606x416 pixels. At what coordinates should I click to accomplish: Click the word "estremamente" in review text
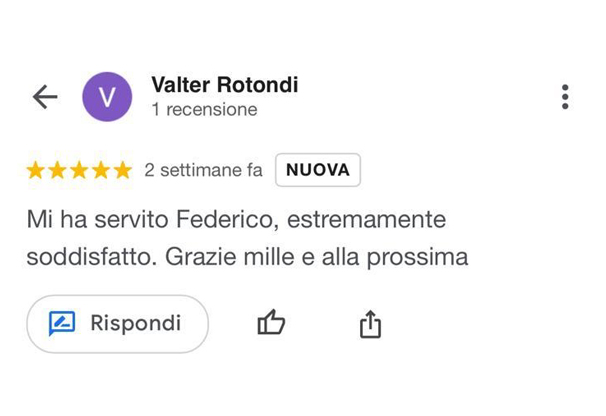(x=357, y=218)
